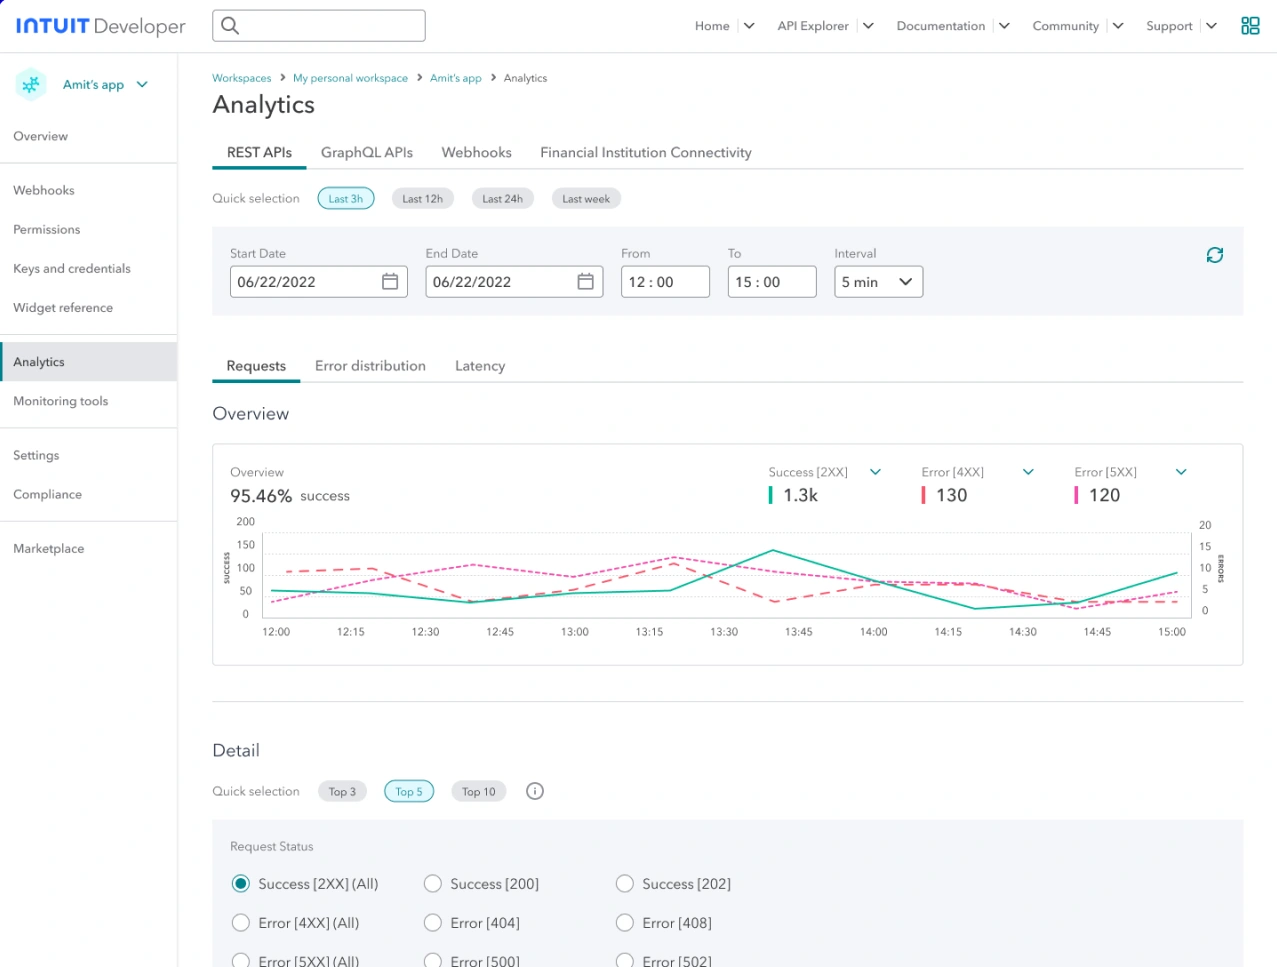Click the Top 10 info icon
Viewport: 1277px width, 967px height.
(535, 791)
